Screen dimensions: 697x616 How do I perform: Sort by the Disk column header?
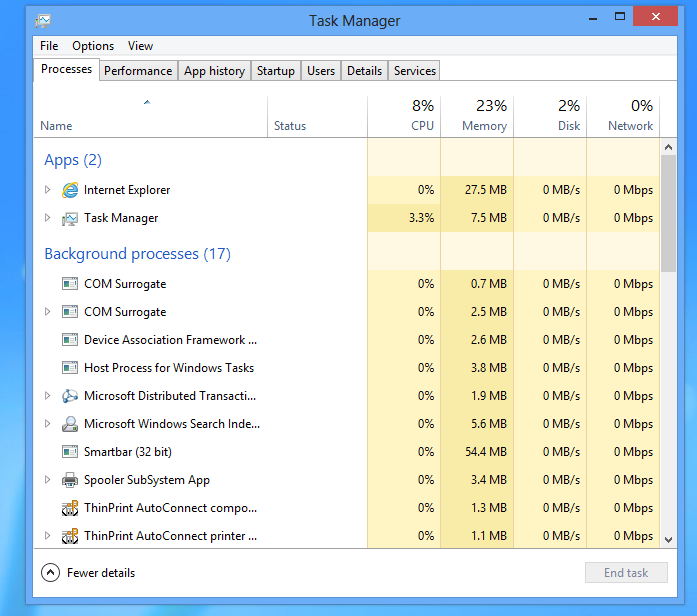coord(550,116)
